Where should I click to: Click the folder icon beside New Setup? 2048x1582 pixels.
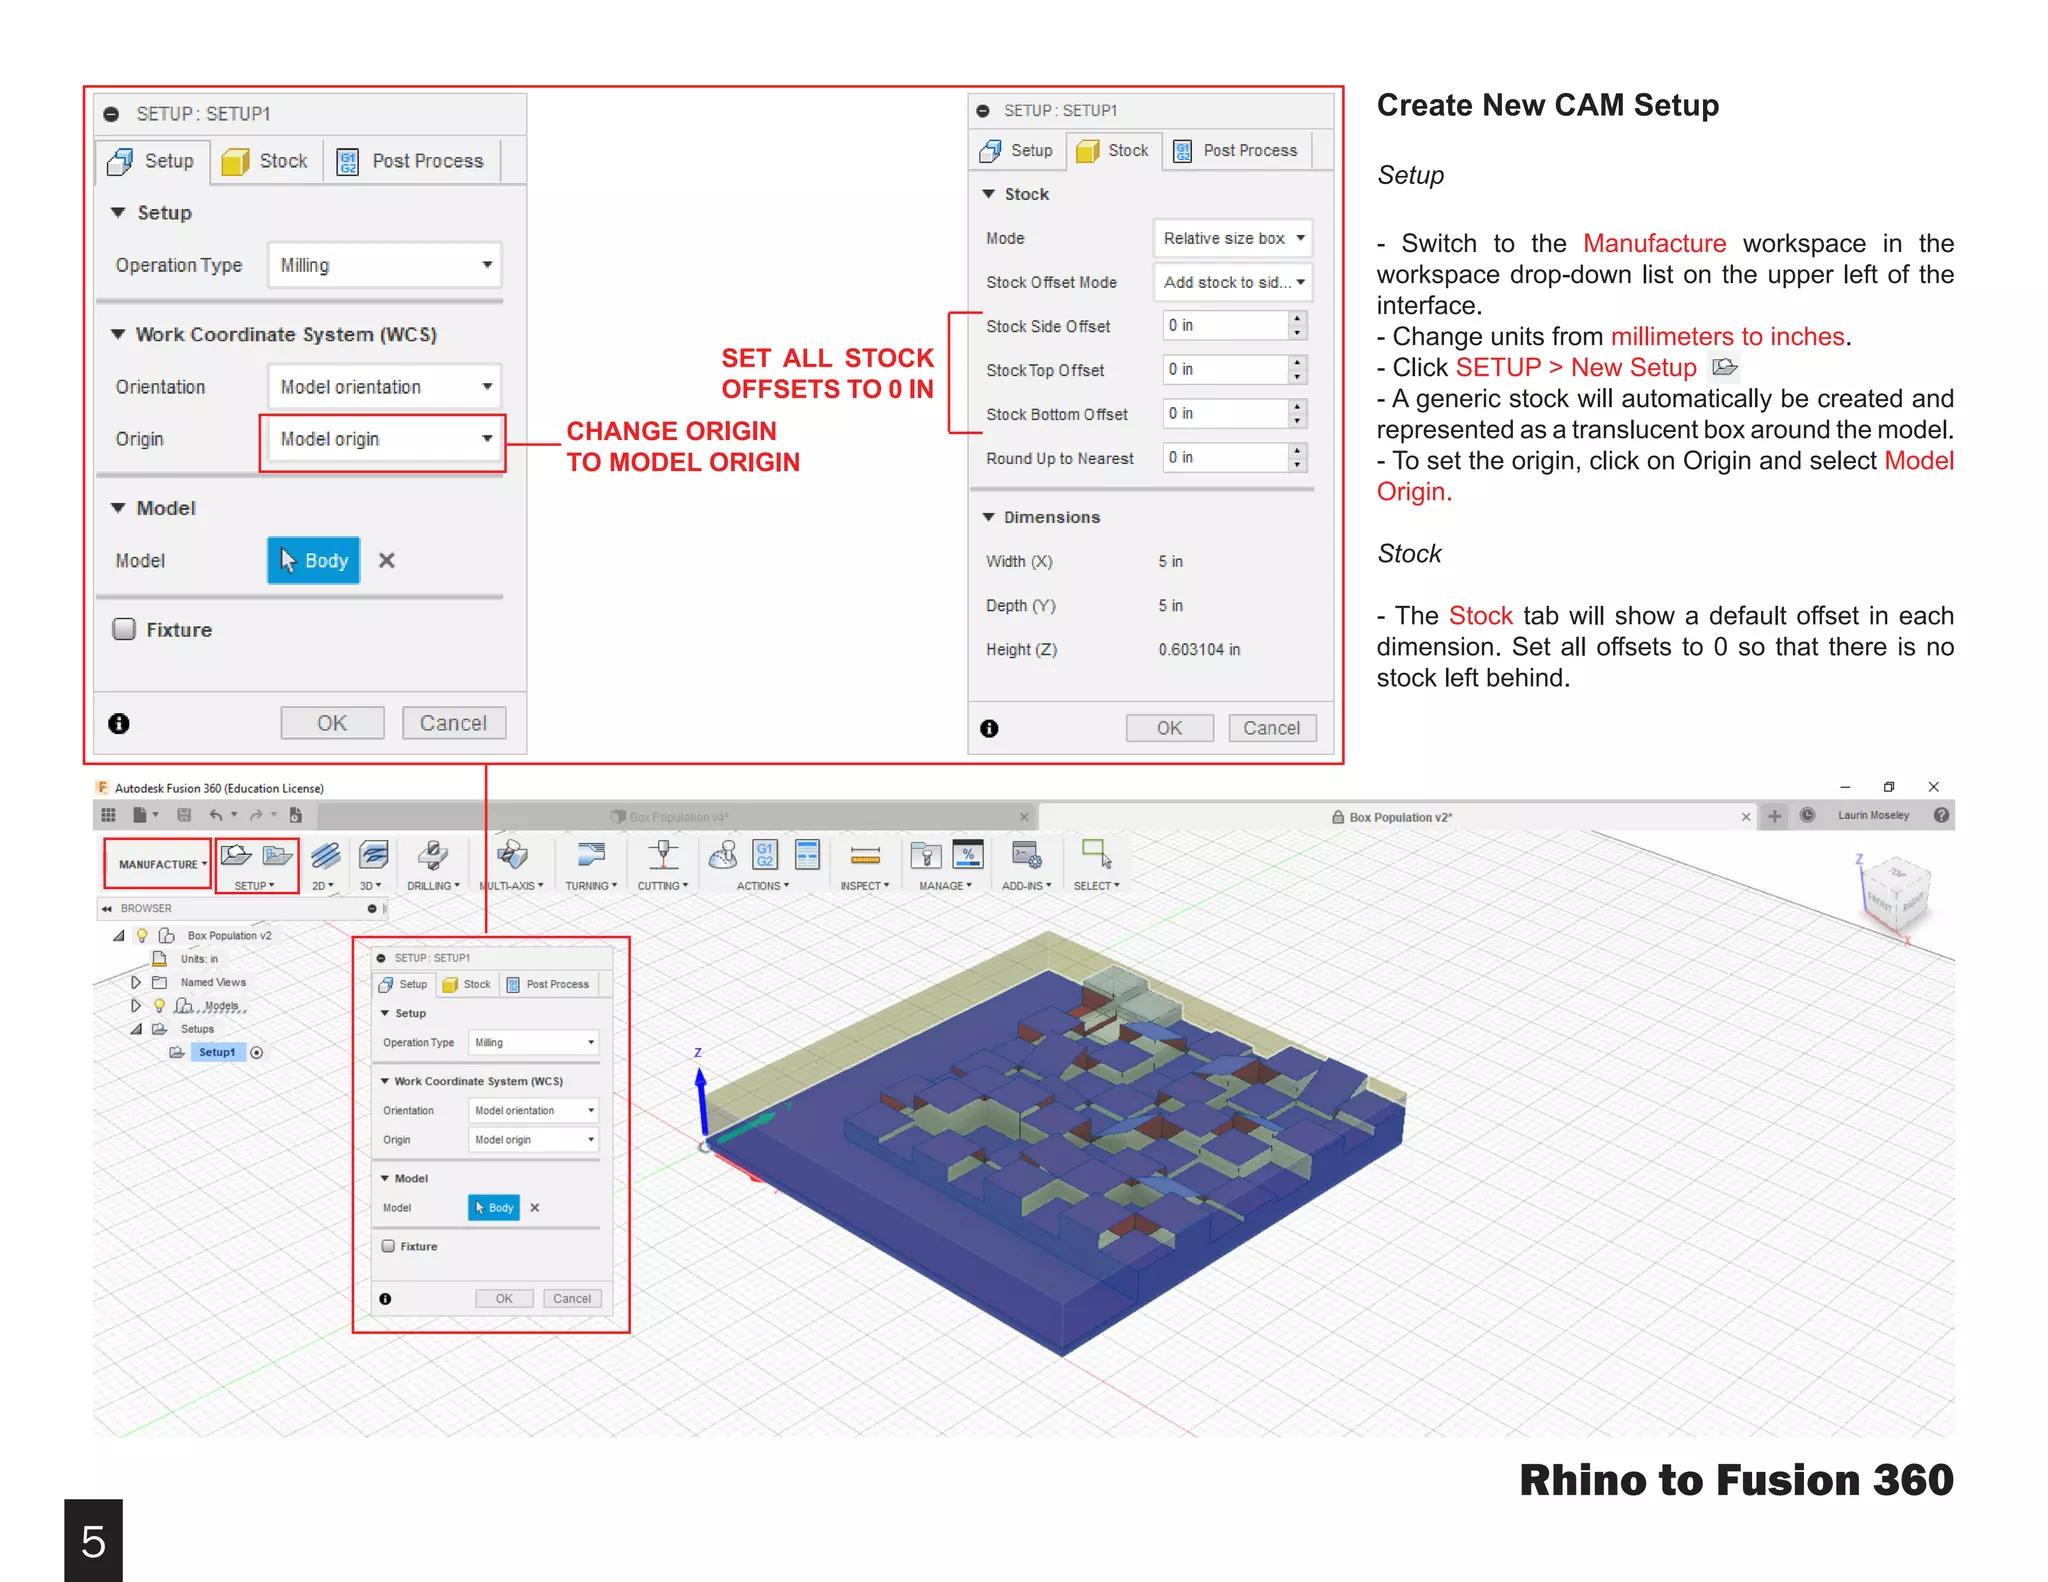(x=277, y=855)
